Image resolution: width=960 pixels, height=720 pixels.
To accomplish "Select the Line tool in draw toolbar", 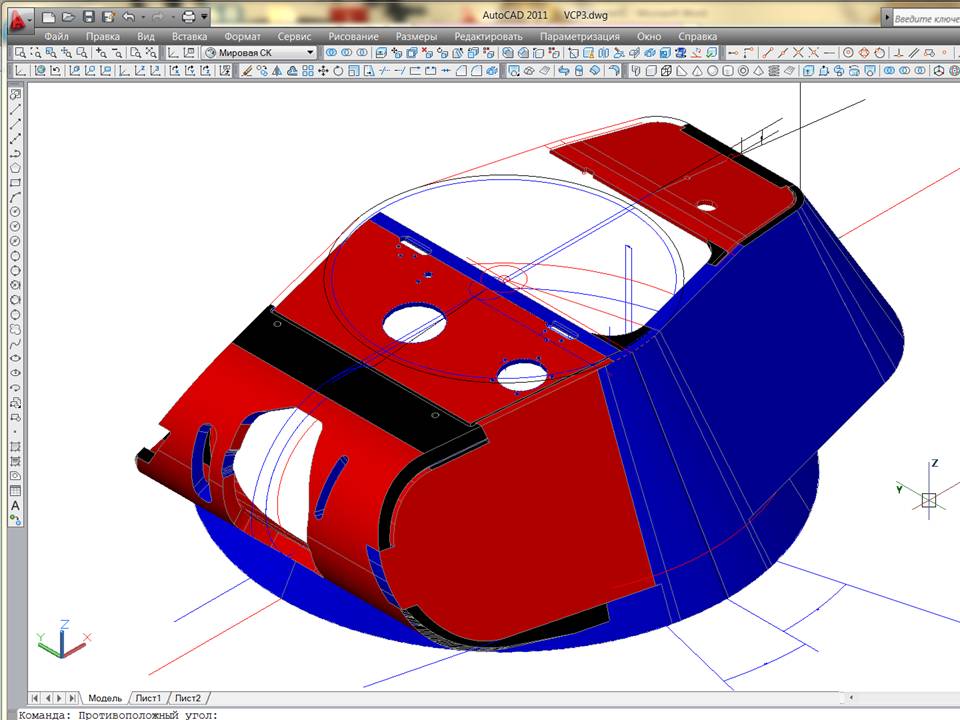I will 15,109.
